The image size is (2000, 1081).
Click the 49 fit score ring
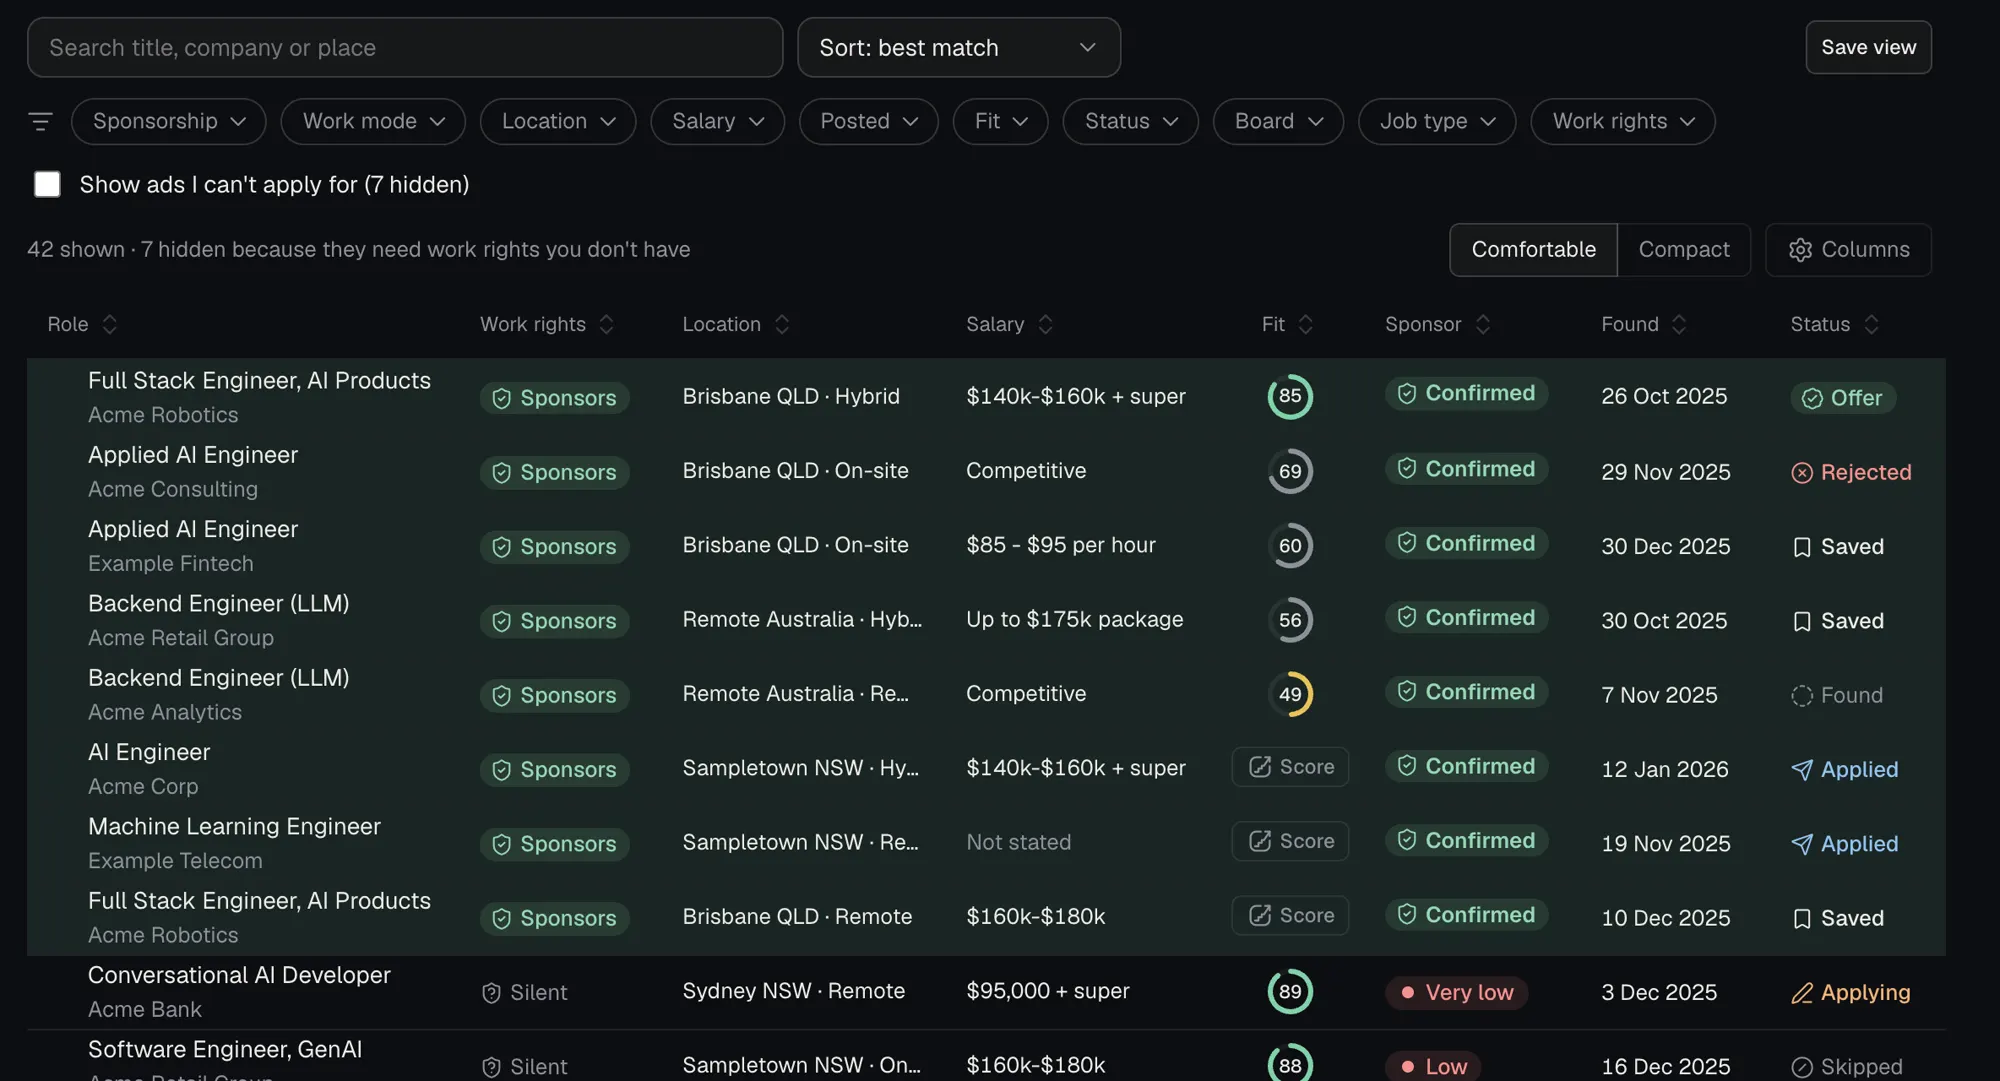1290,694
